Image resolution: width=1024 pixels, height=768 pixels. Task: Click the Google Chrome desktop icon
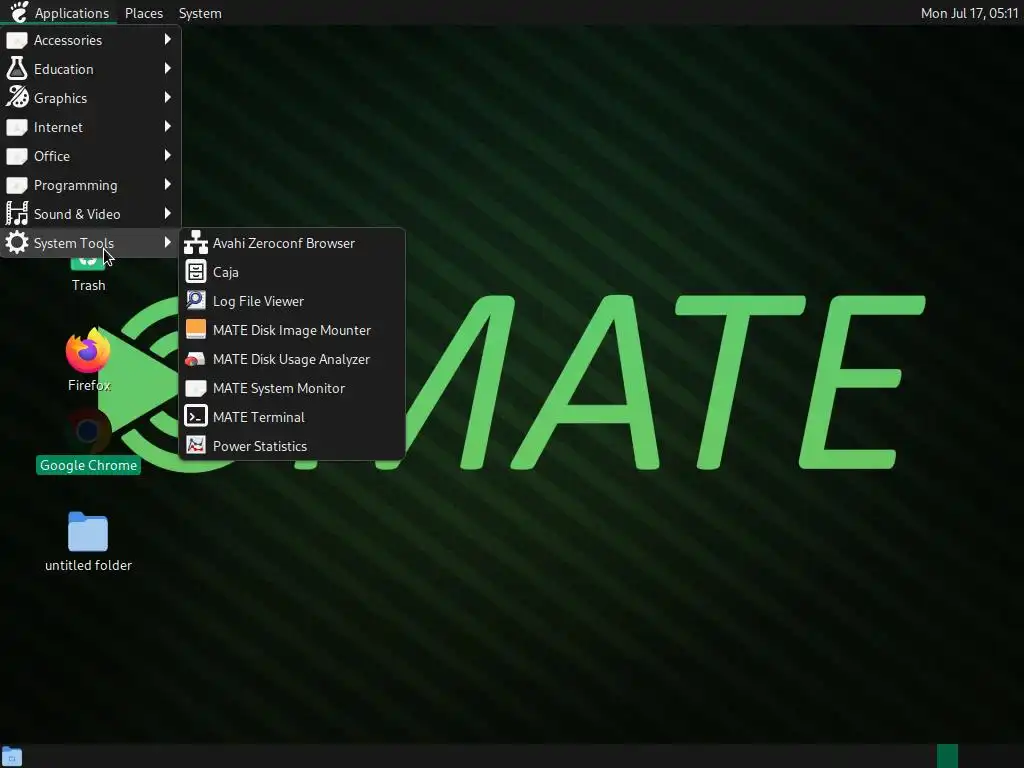click(88, 431)
